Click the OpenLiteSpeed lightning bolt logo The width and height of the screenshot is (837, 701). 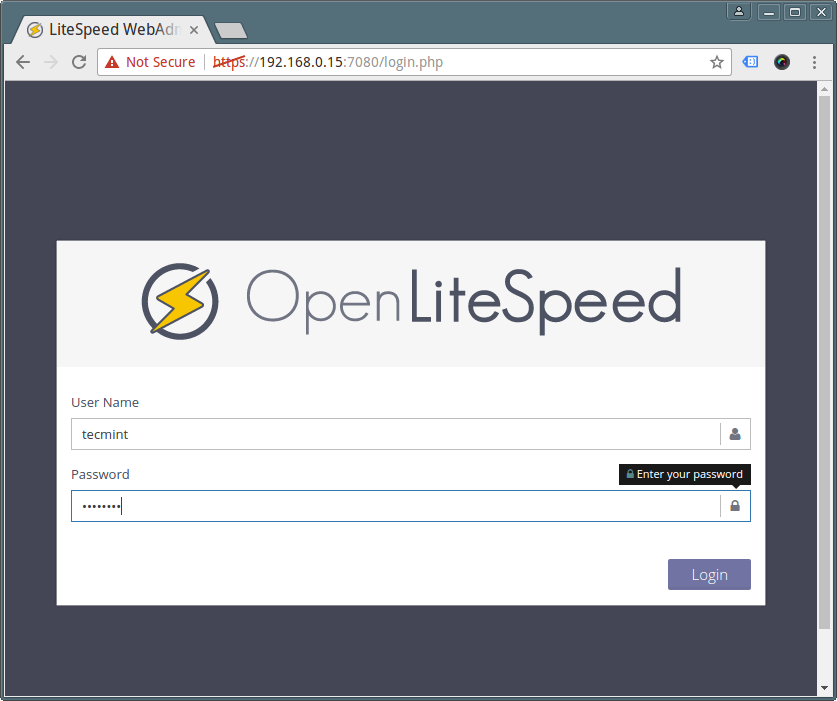click(x=178, y=300)
